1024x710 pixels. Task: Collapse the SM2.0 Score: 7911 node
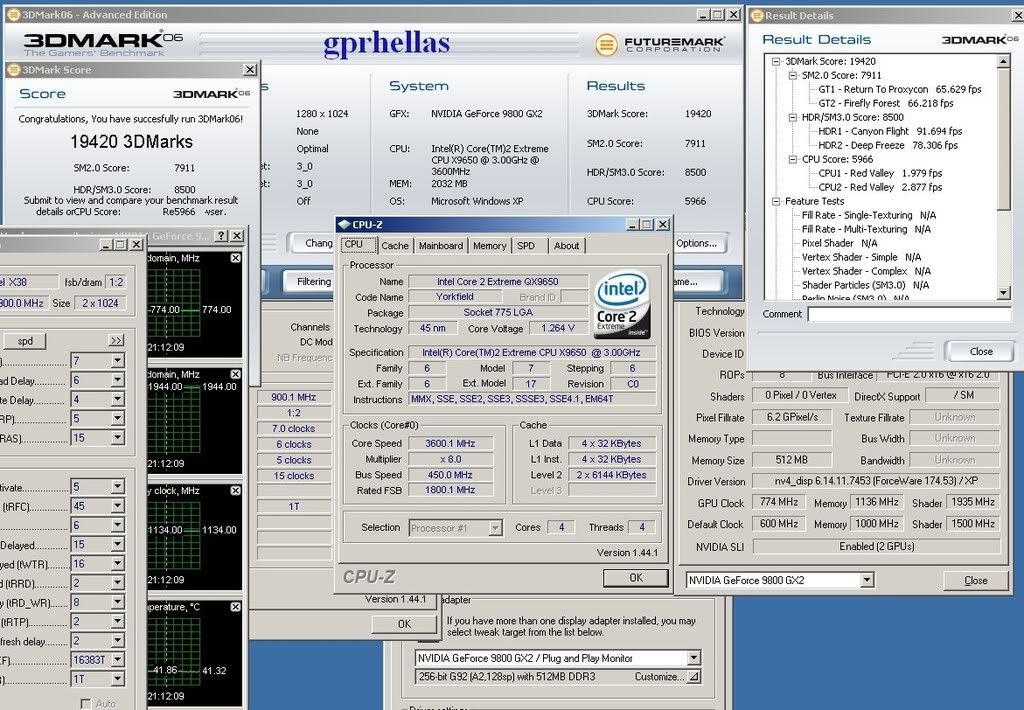pyautogui.click(x=793, y=76)
